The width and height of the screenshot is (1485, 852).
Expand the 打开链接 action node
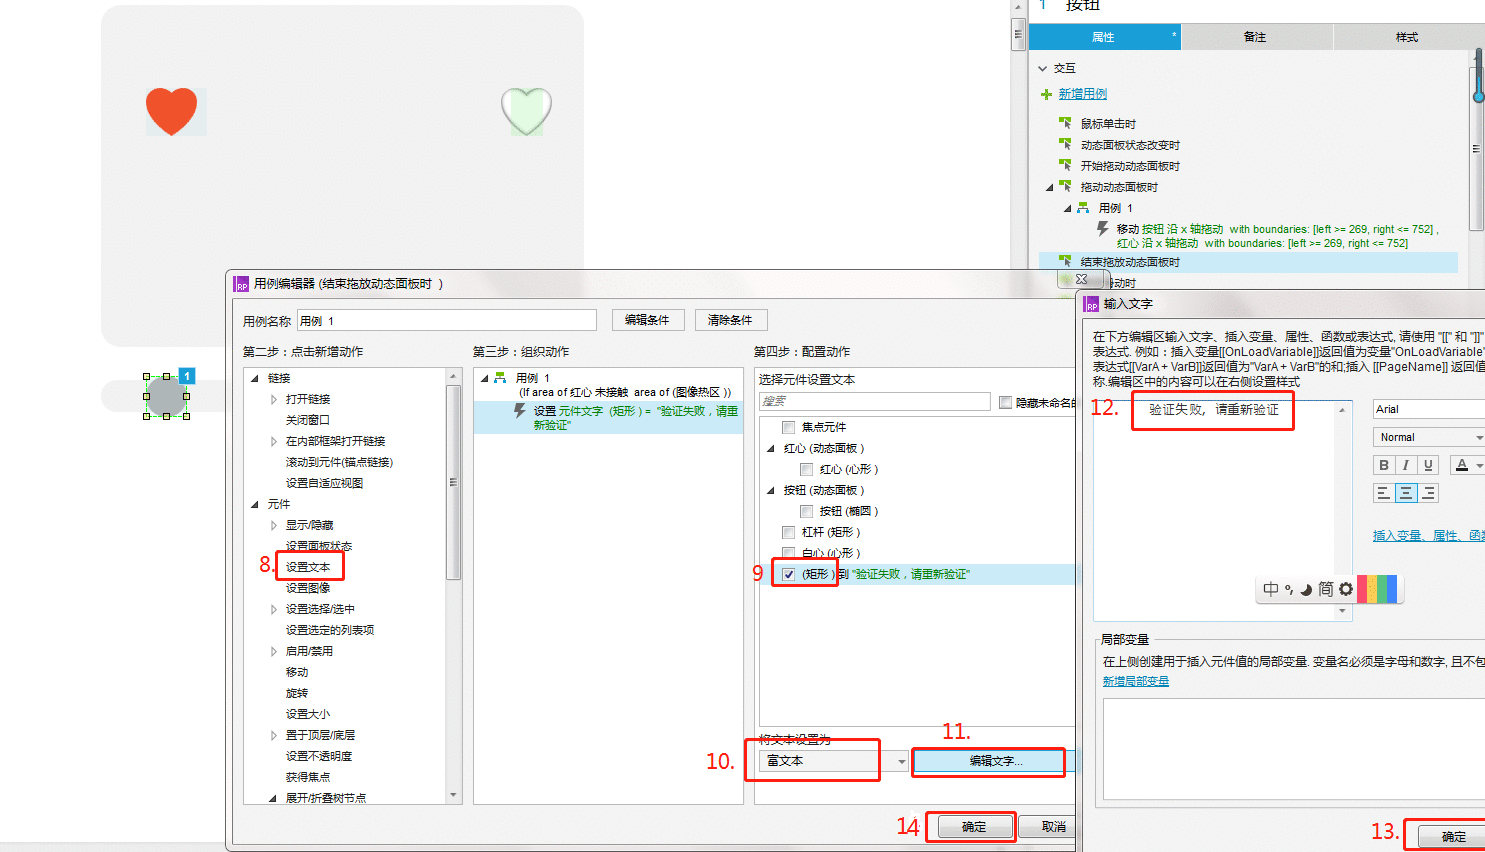click(x=274, y=399)
